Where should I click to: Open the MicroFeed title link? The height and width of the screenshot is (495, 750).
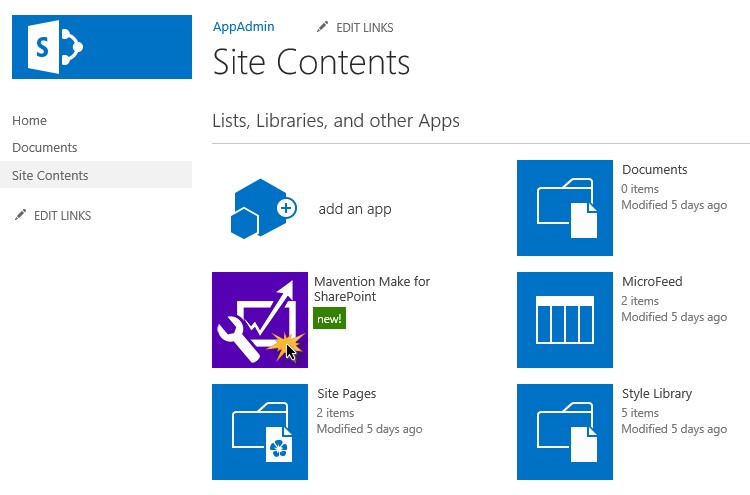(x=652, y=282)
